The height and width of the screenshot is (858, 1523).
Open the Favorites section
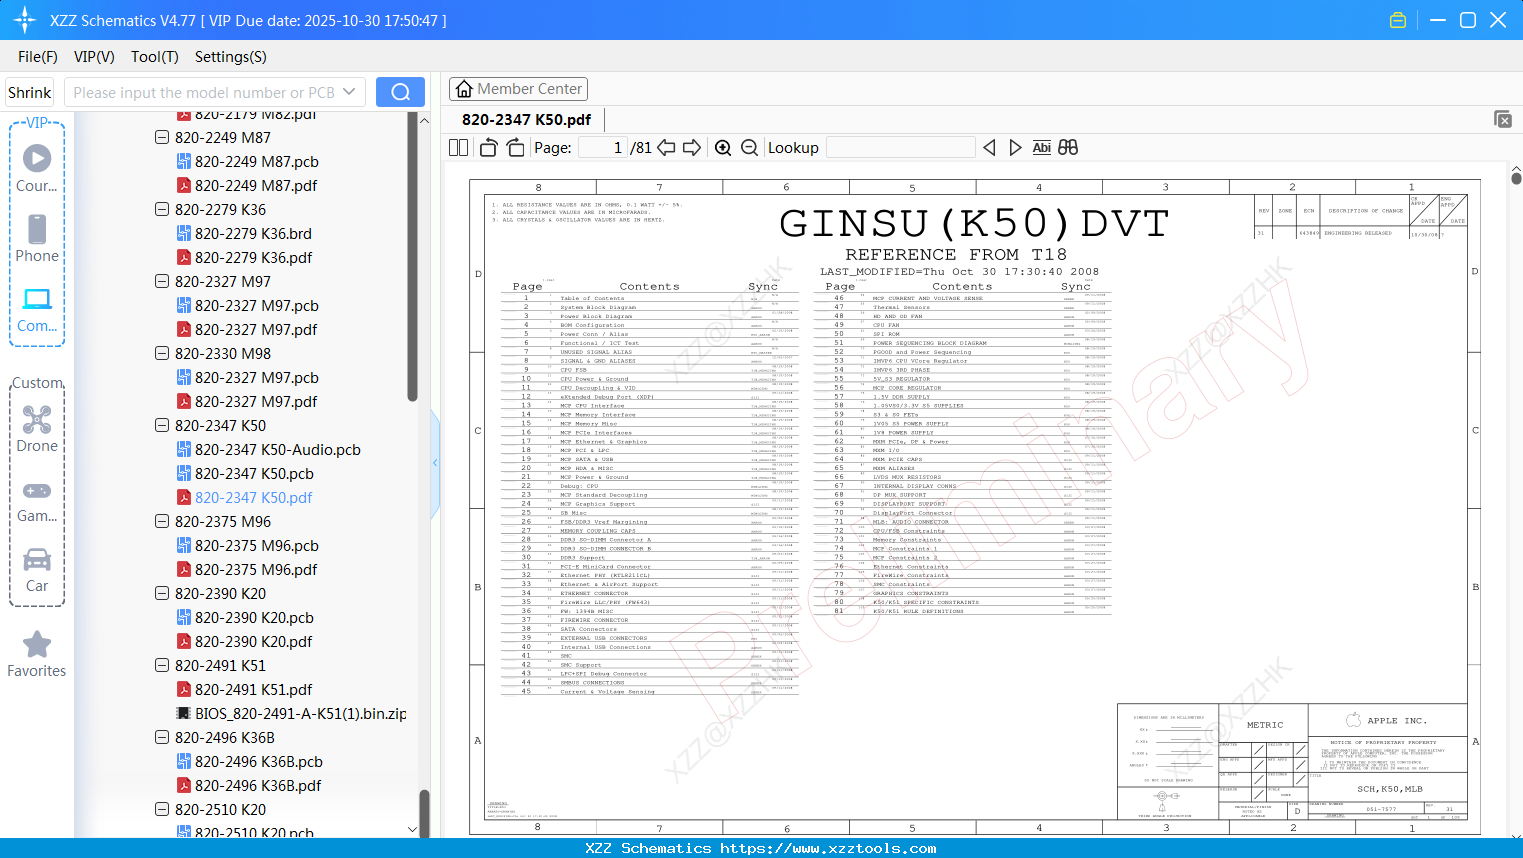coord(37,655)
